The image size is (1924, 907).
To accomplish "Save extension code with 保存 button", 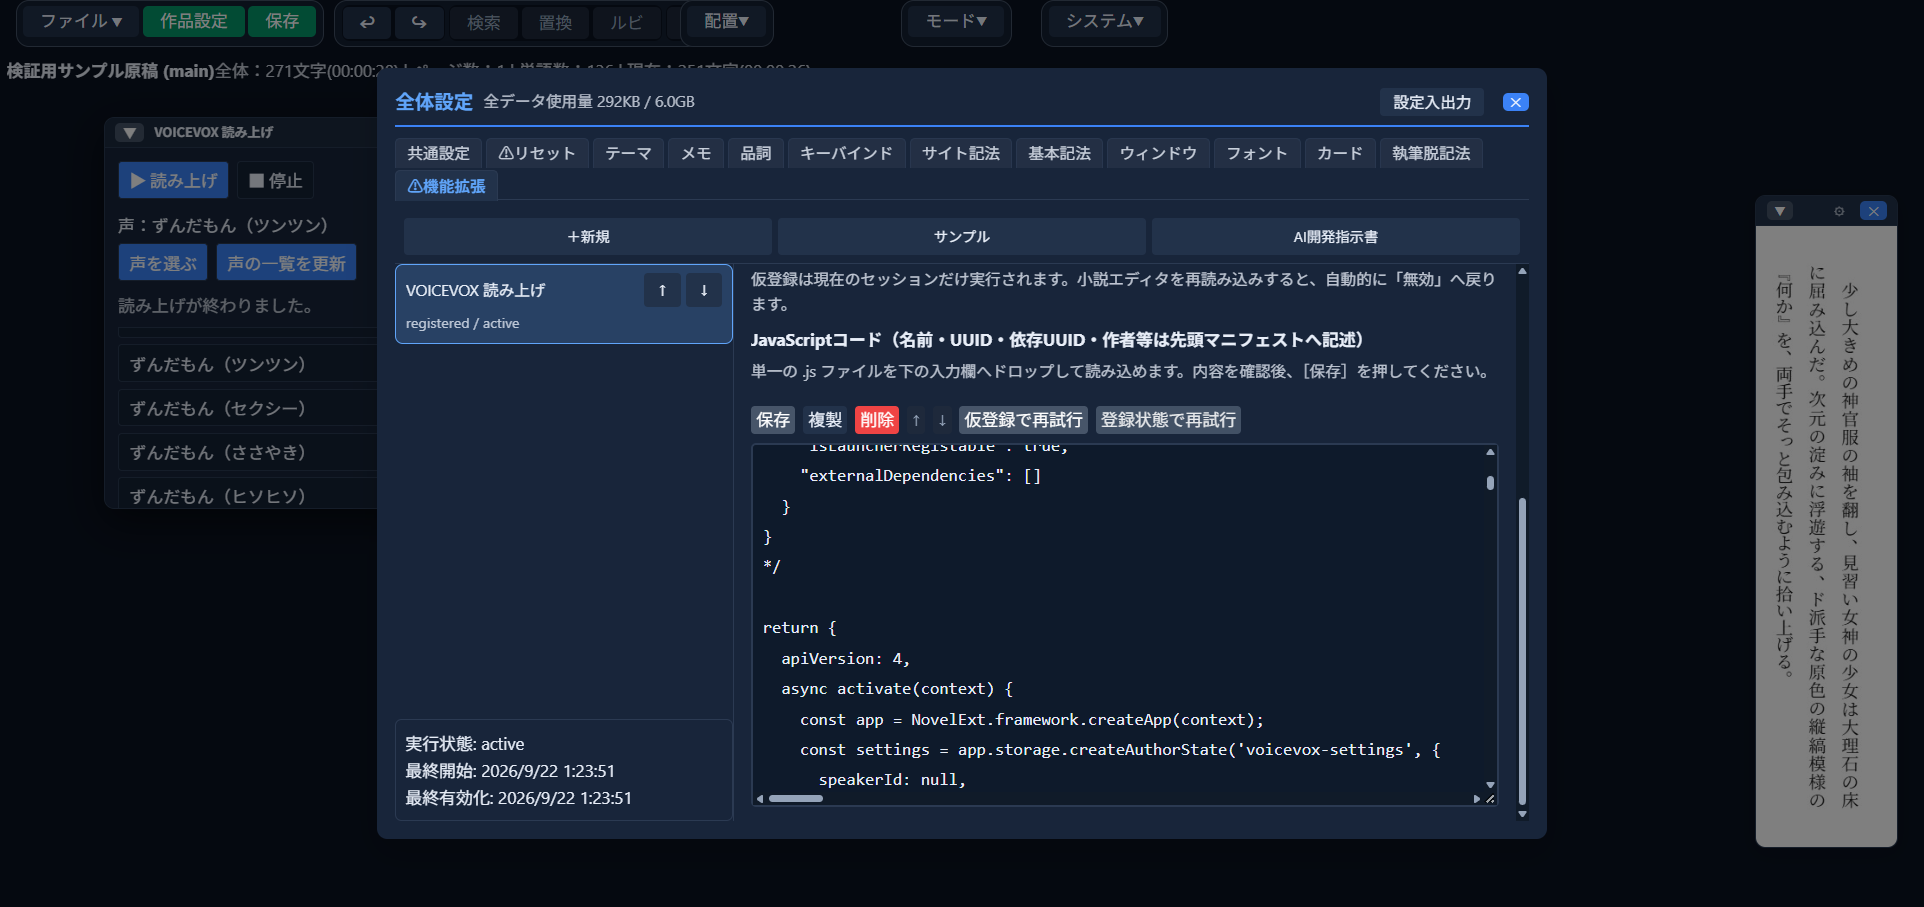I will [773, 420].
